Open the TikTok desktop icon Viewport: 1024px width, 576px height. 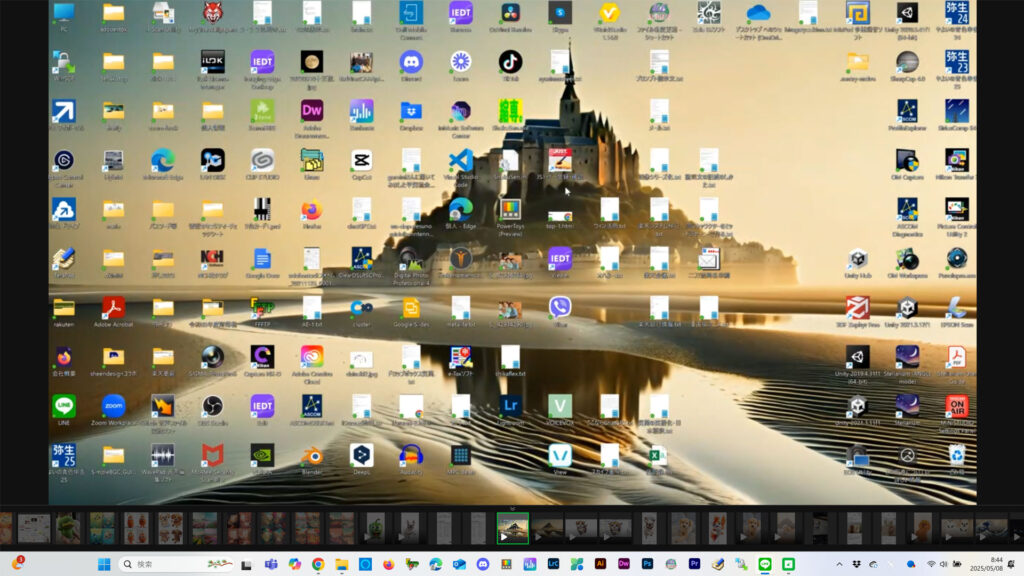pyautogui.click(x=510, y=63)
